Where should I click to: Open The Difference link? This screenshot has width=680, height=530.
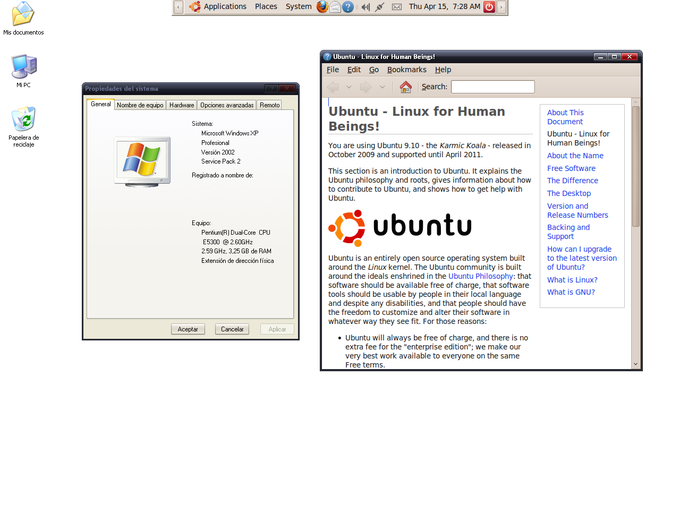tap(572, 181)
